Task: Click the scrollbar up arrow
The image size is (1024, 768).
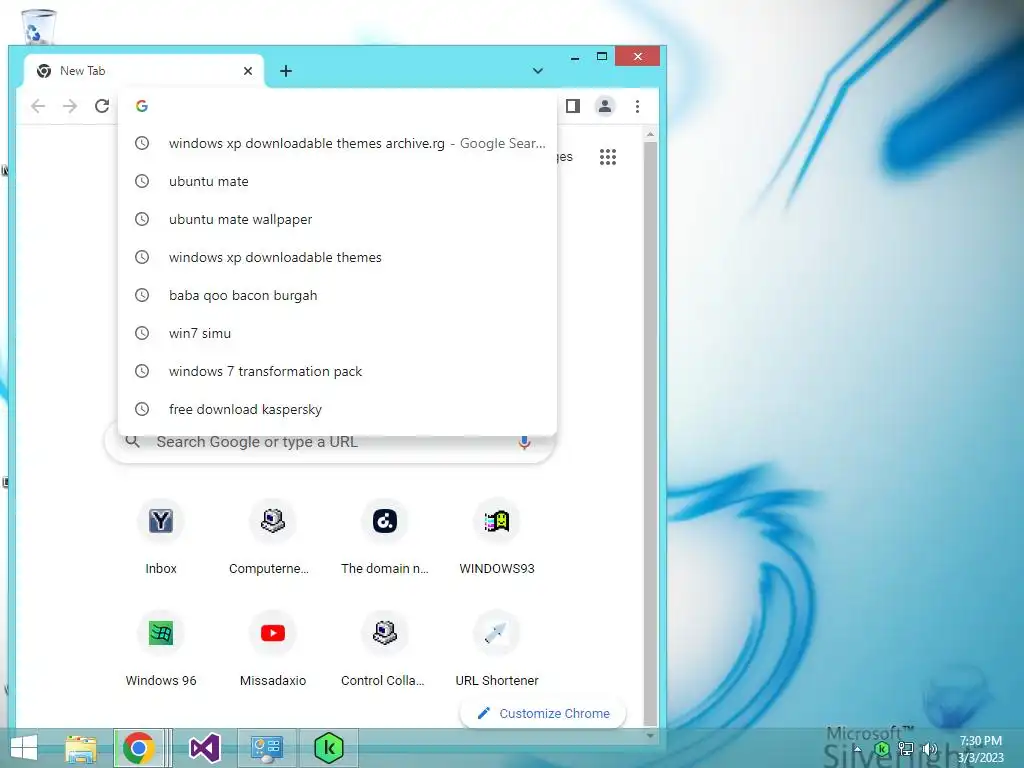Action: pos(650,134)
